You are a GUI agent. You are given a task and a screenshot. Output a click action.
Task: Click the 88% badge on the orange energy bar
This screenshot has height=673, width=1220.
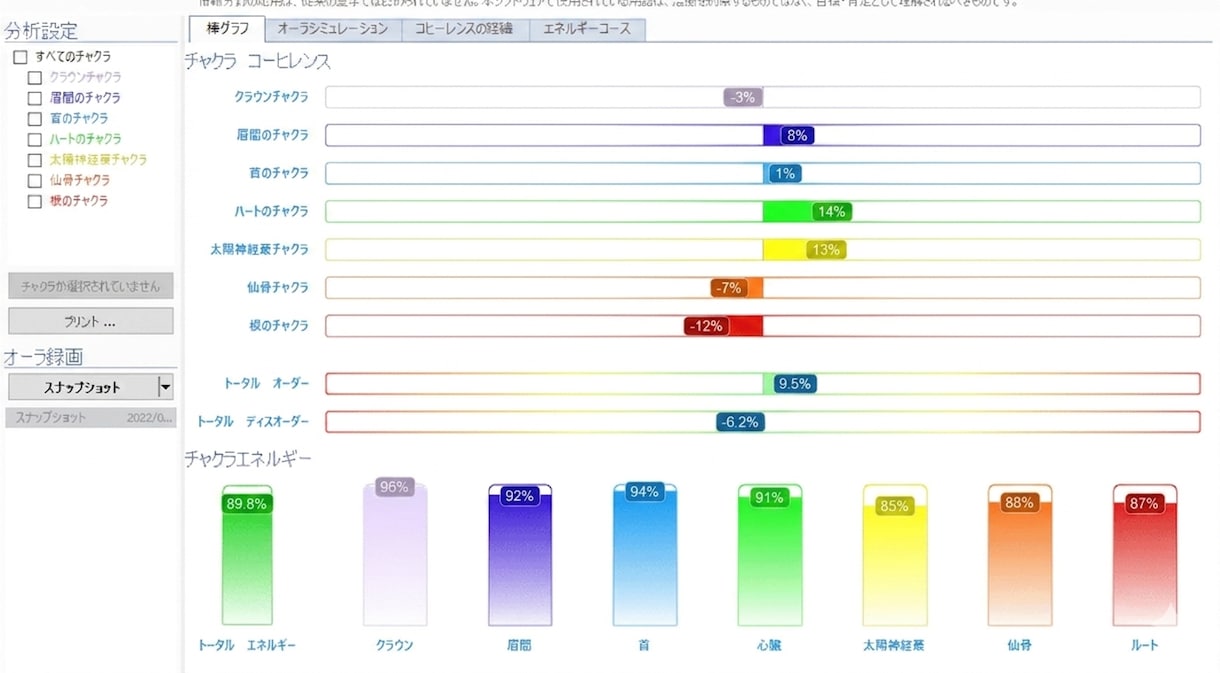click(x=1019, y=503)
